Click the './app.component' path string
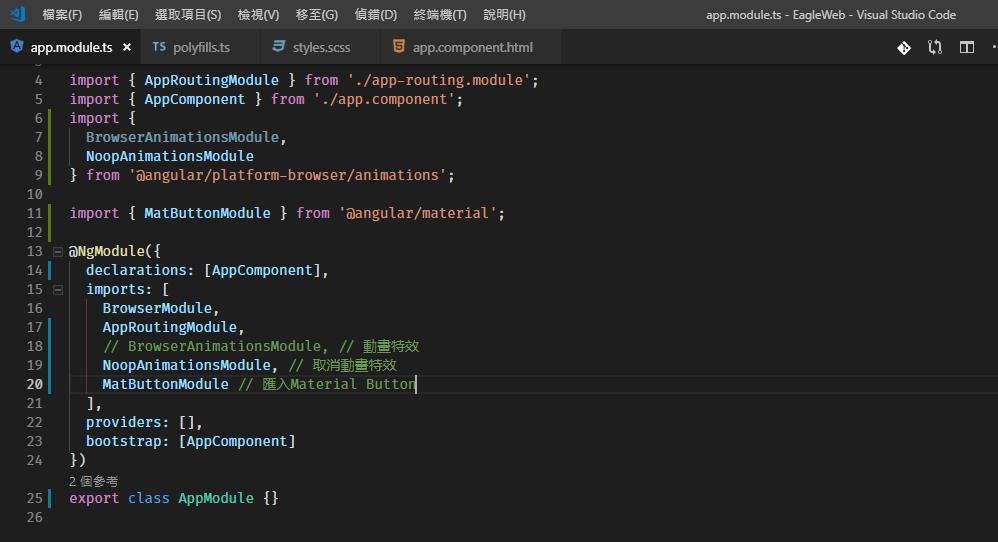998x542 pixels. (x=384, y=99)
